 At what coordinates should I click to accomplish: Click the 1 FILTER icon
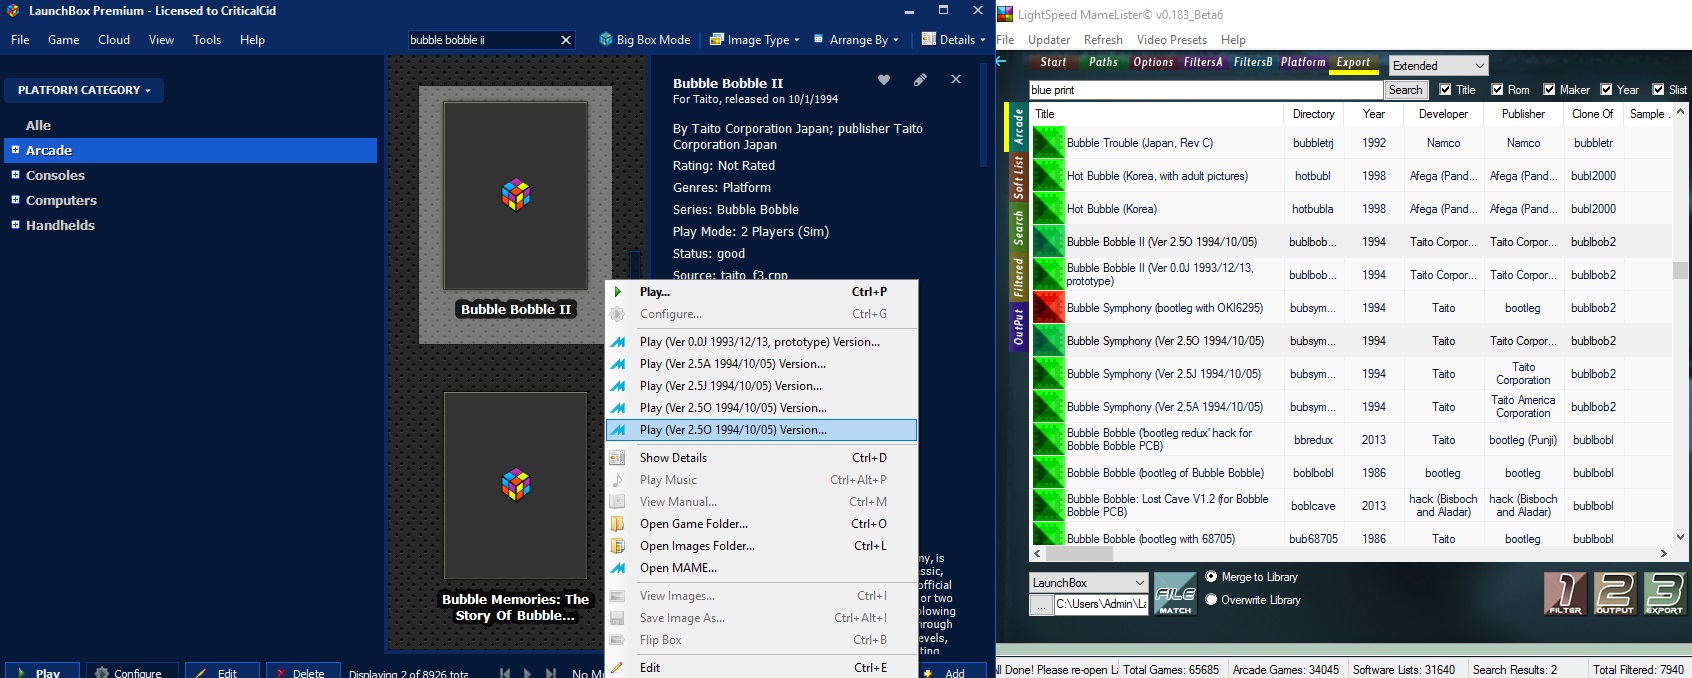(1565, 593)
